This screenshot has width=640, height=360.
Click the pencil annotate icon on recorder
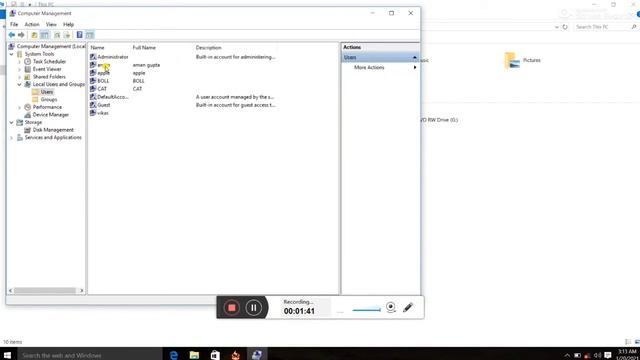click(x=408, y=307)
